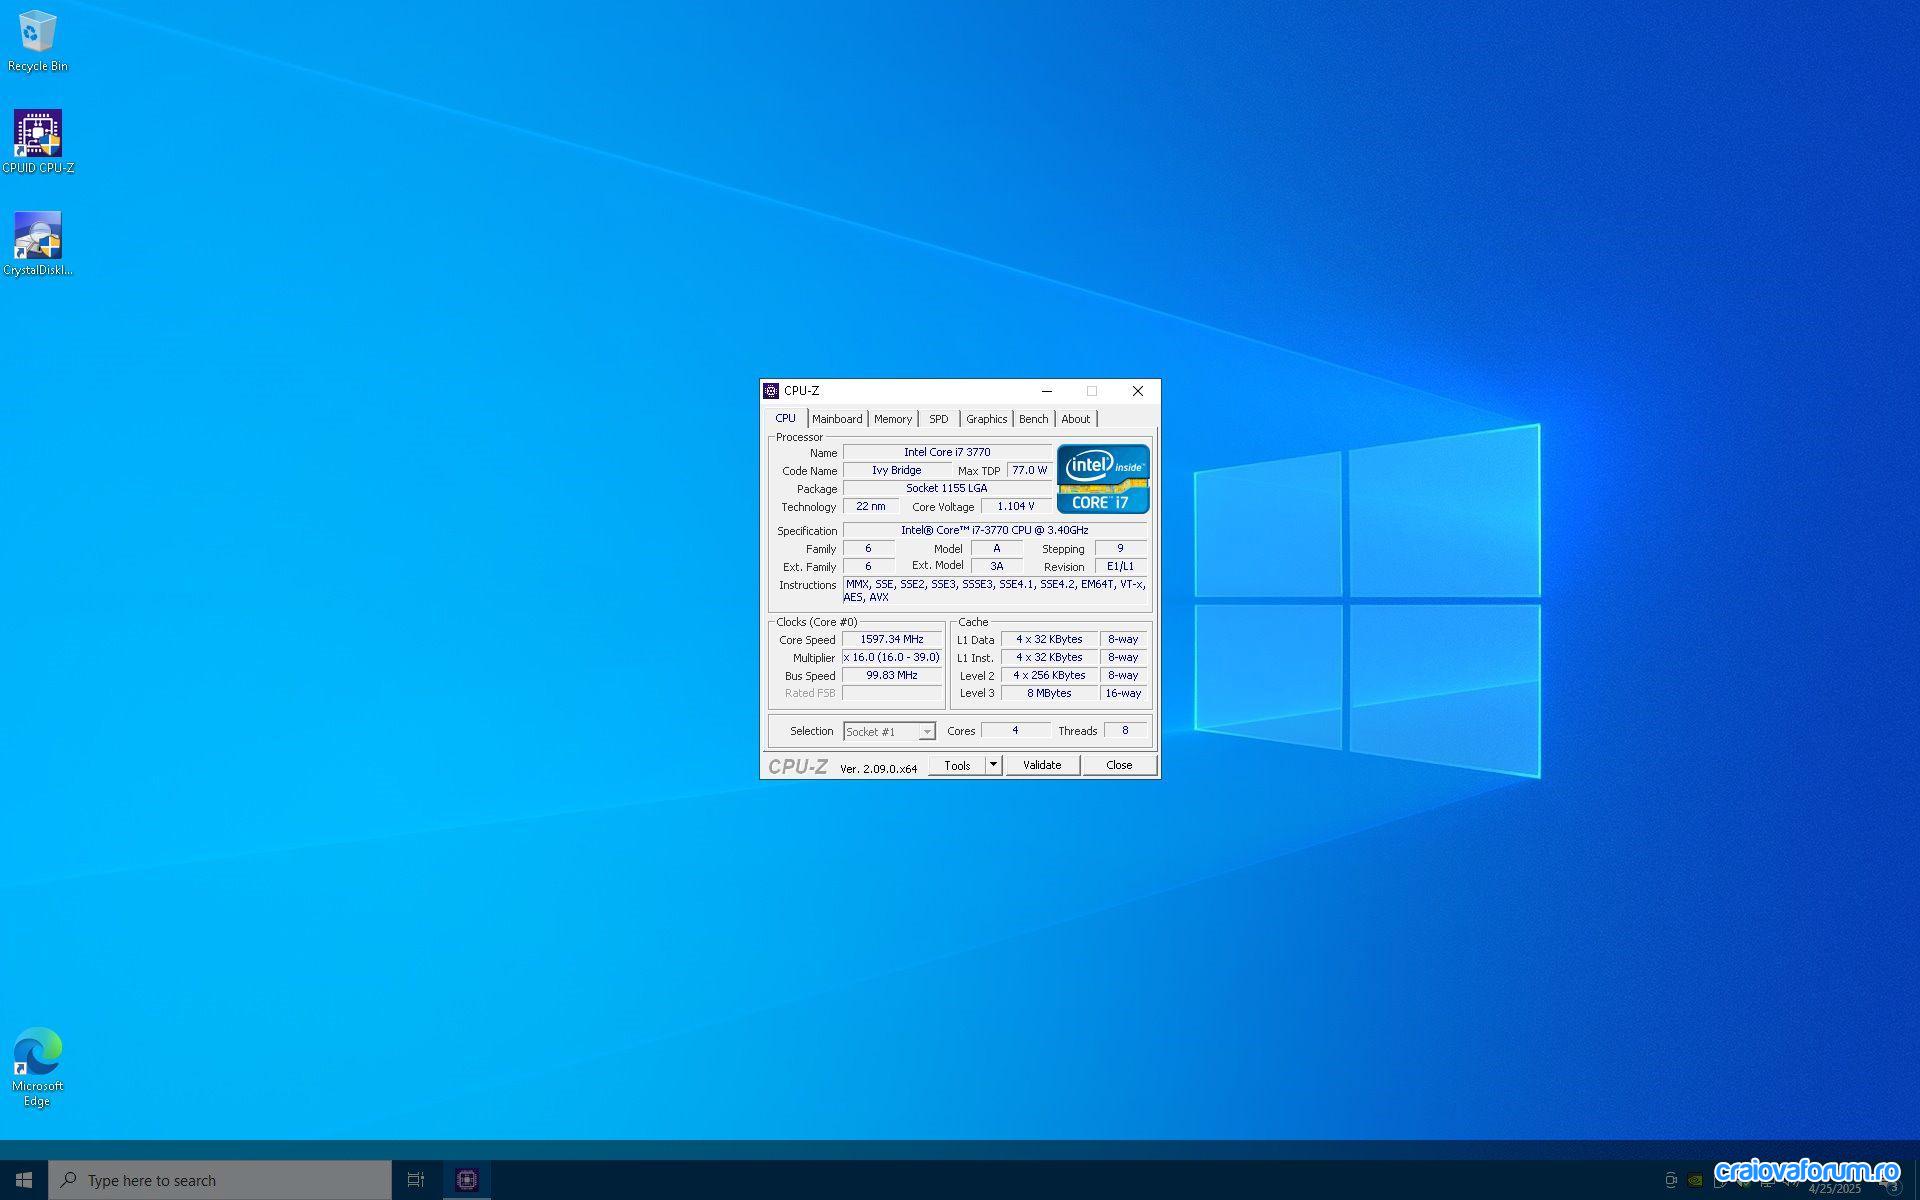Click the processor Name field Intel Core i7 3770

pyautogui.click(x=947, y=452)
